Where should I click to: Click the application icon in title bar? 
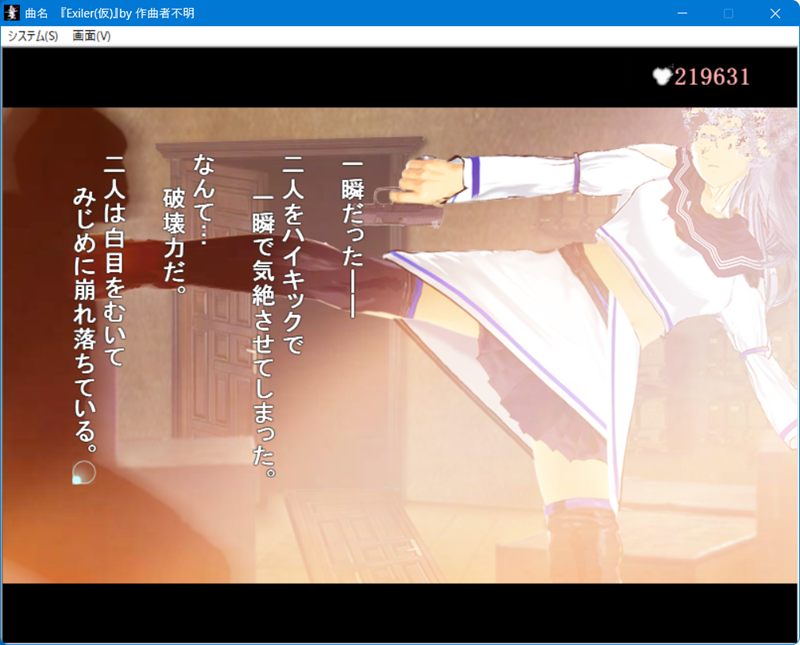pyautogui.click(x=12, y=13)
